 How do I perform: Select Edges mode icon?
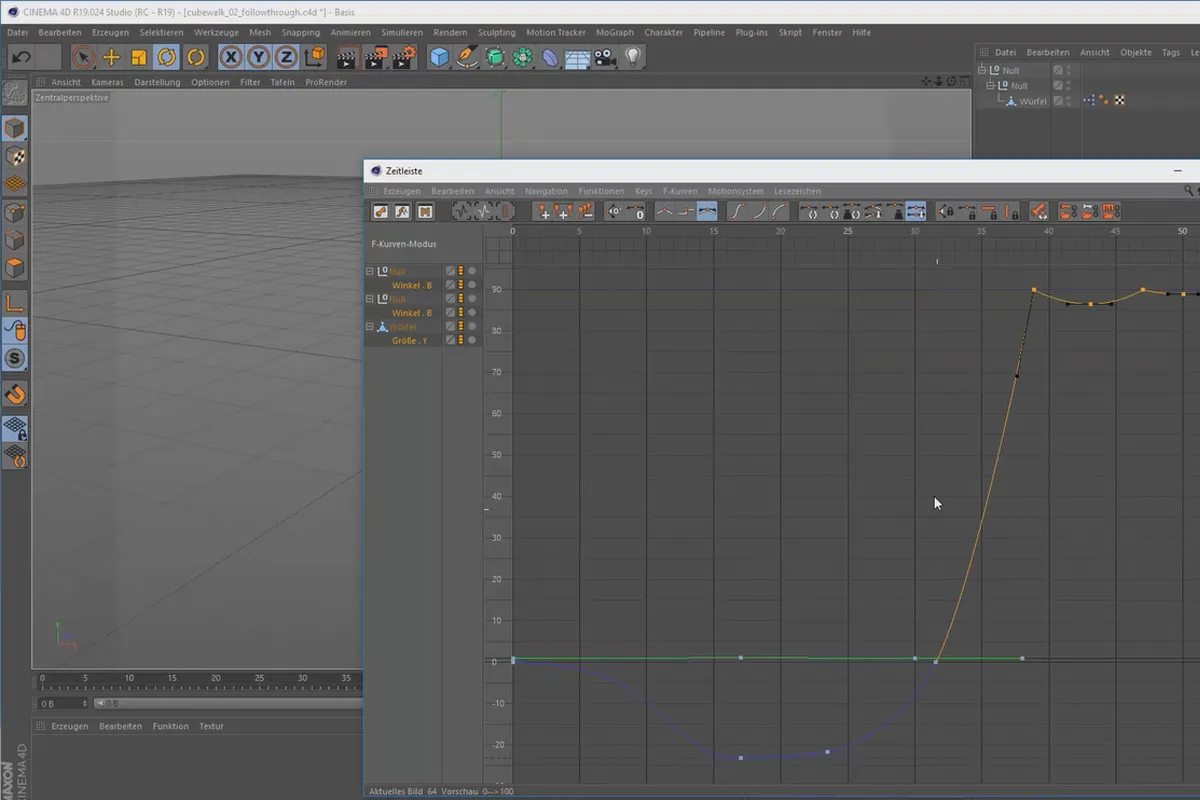pos(15,240)
